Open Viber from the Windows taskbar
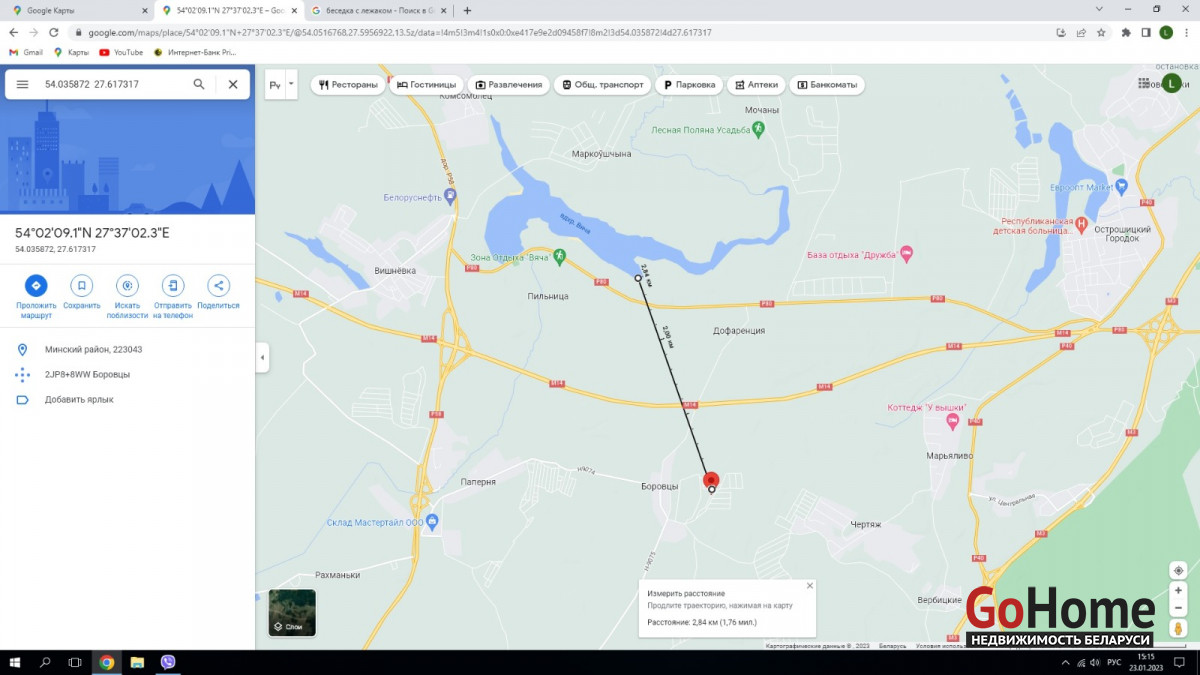The width and height of the screenshot is (1200, 675). tap(168, 662)
